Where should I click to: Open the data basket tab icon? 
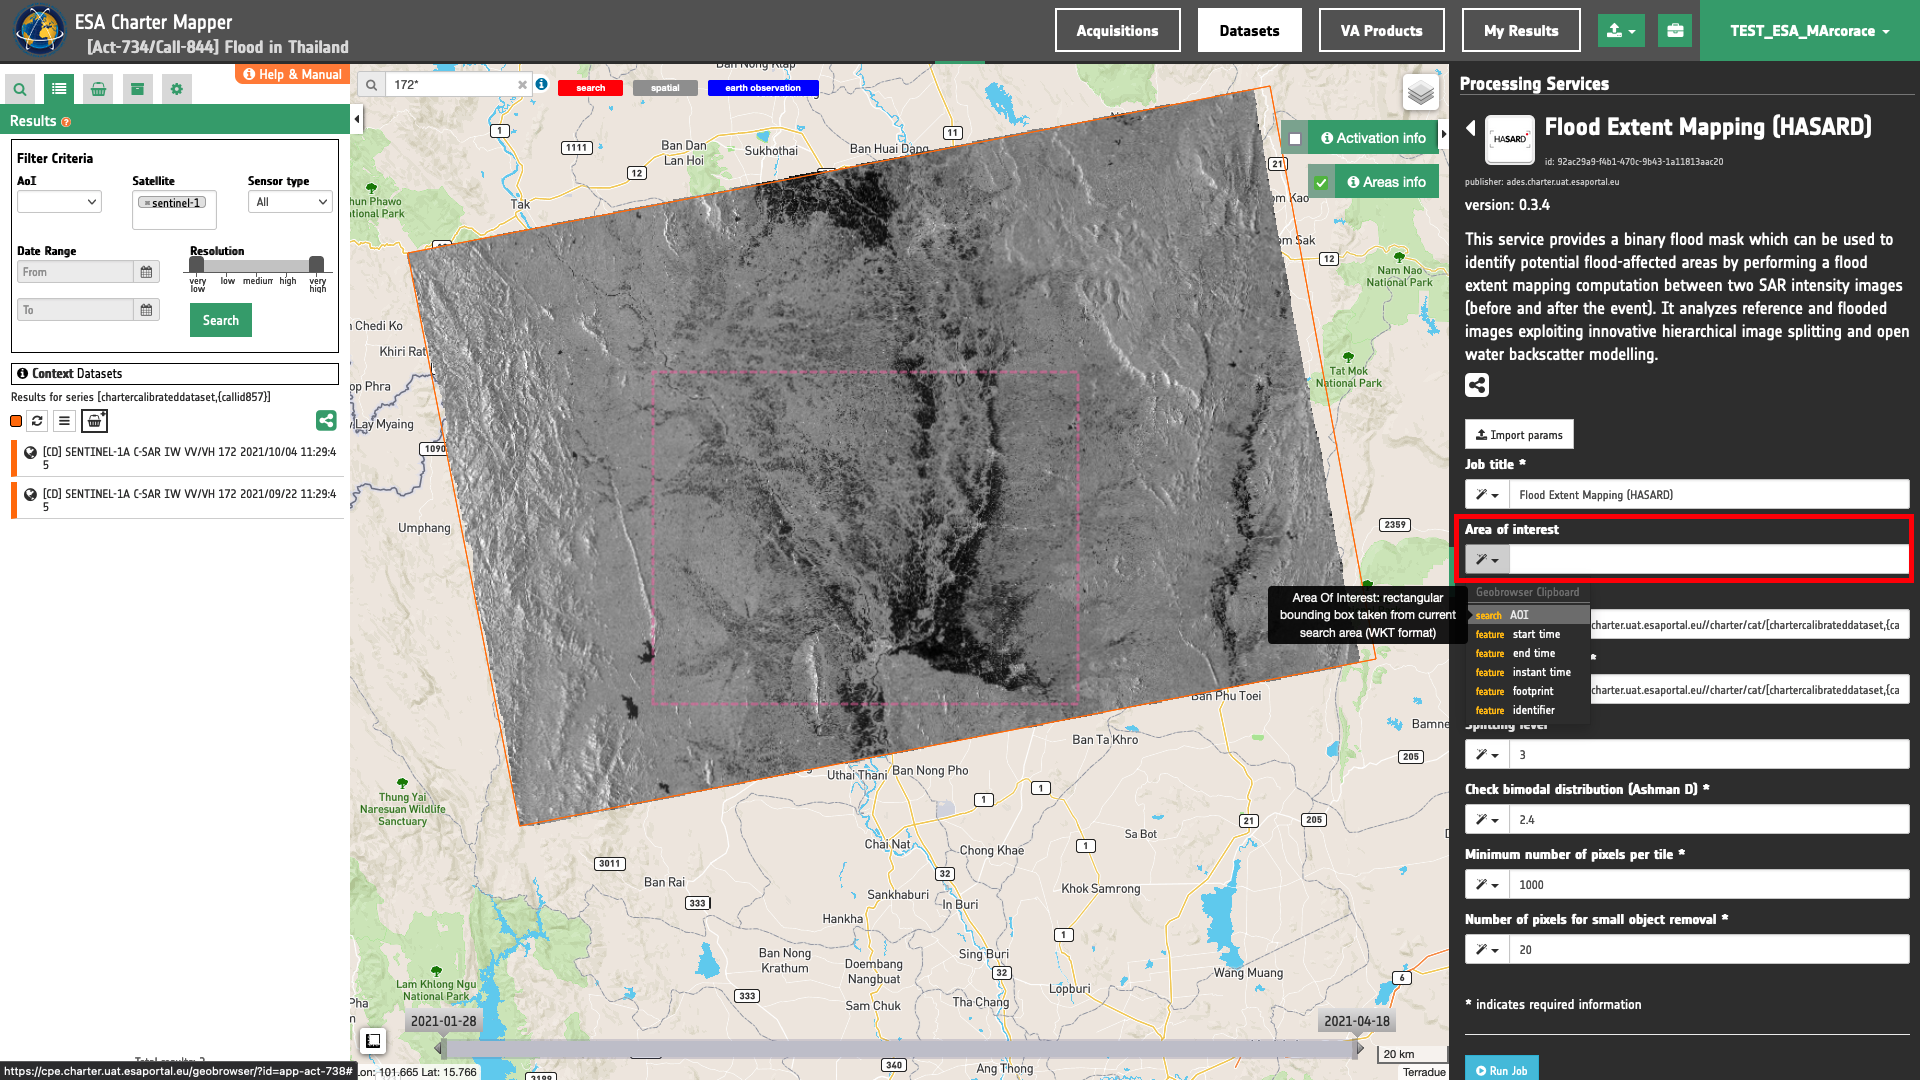98,89
